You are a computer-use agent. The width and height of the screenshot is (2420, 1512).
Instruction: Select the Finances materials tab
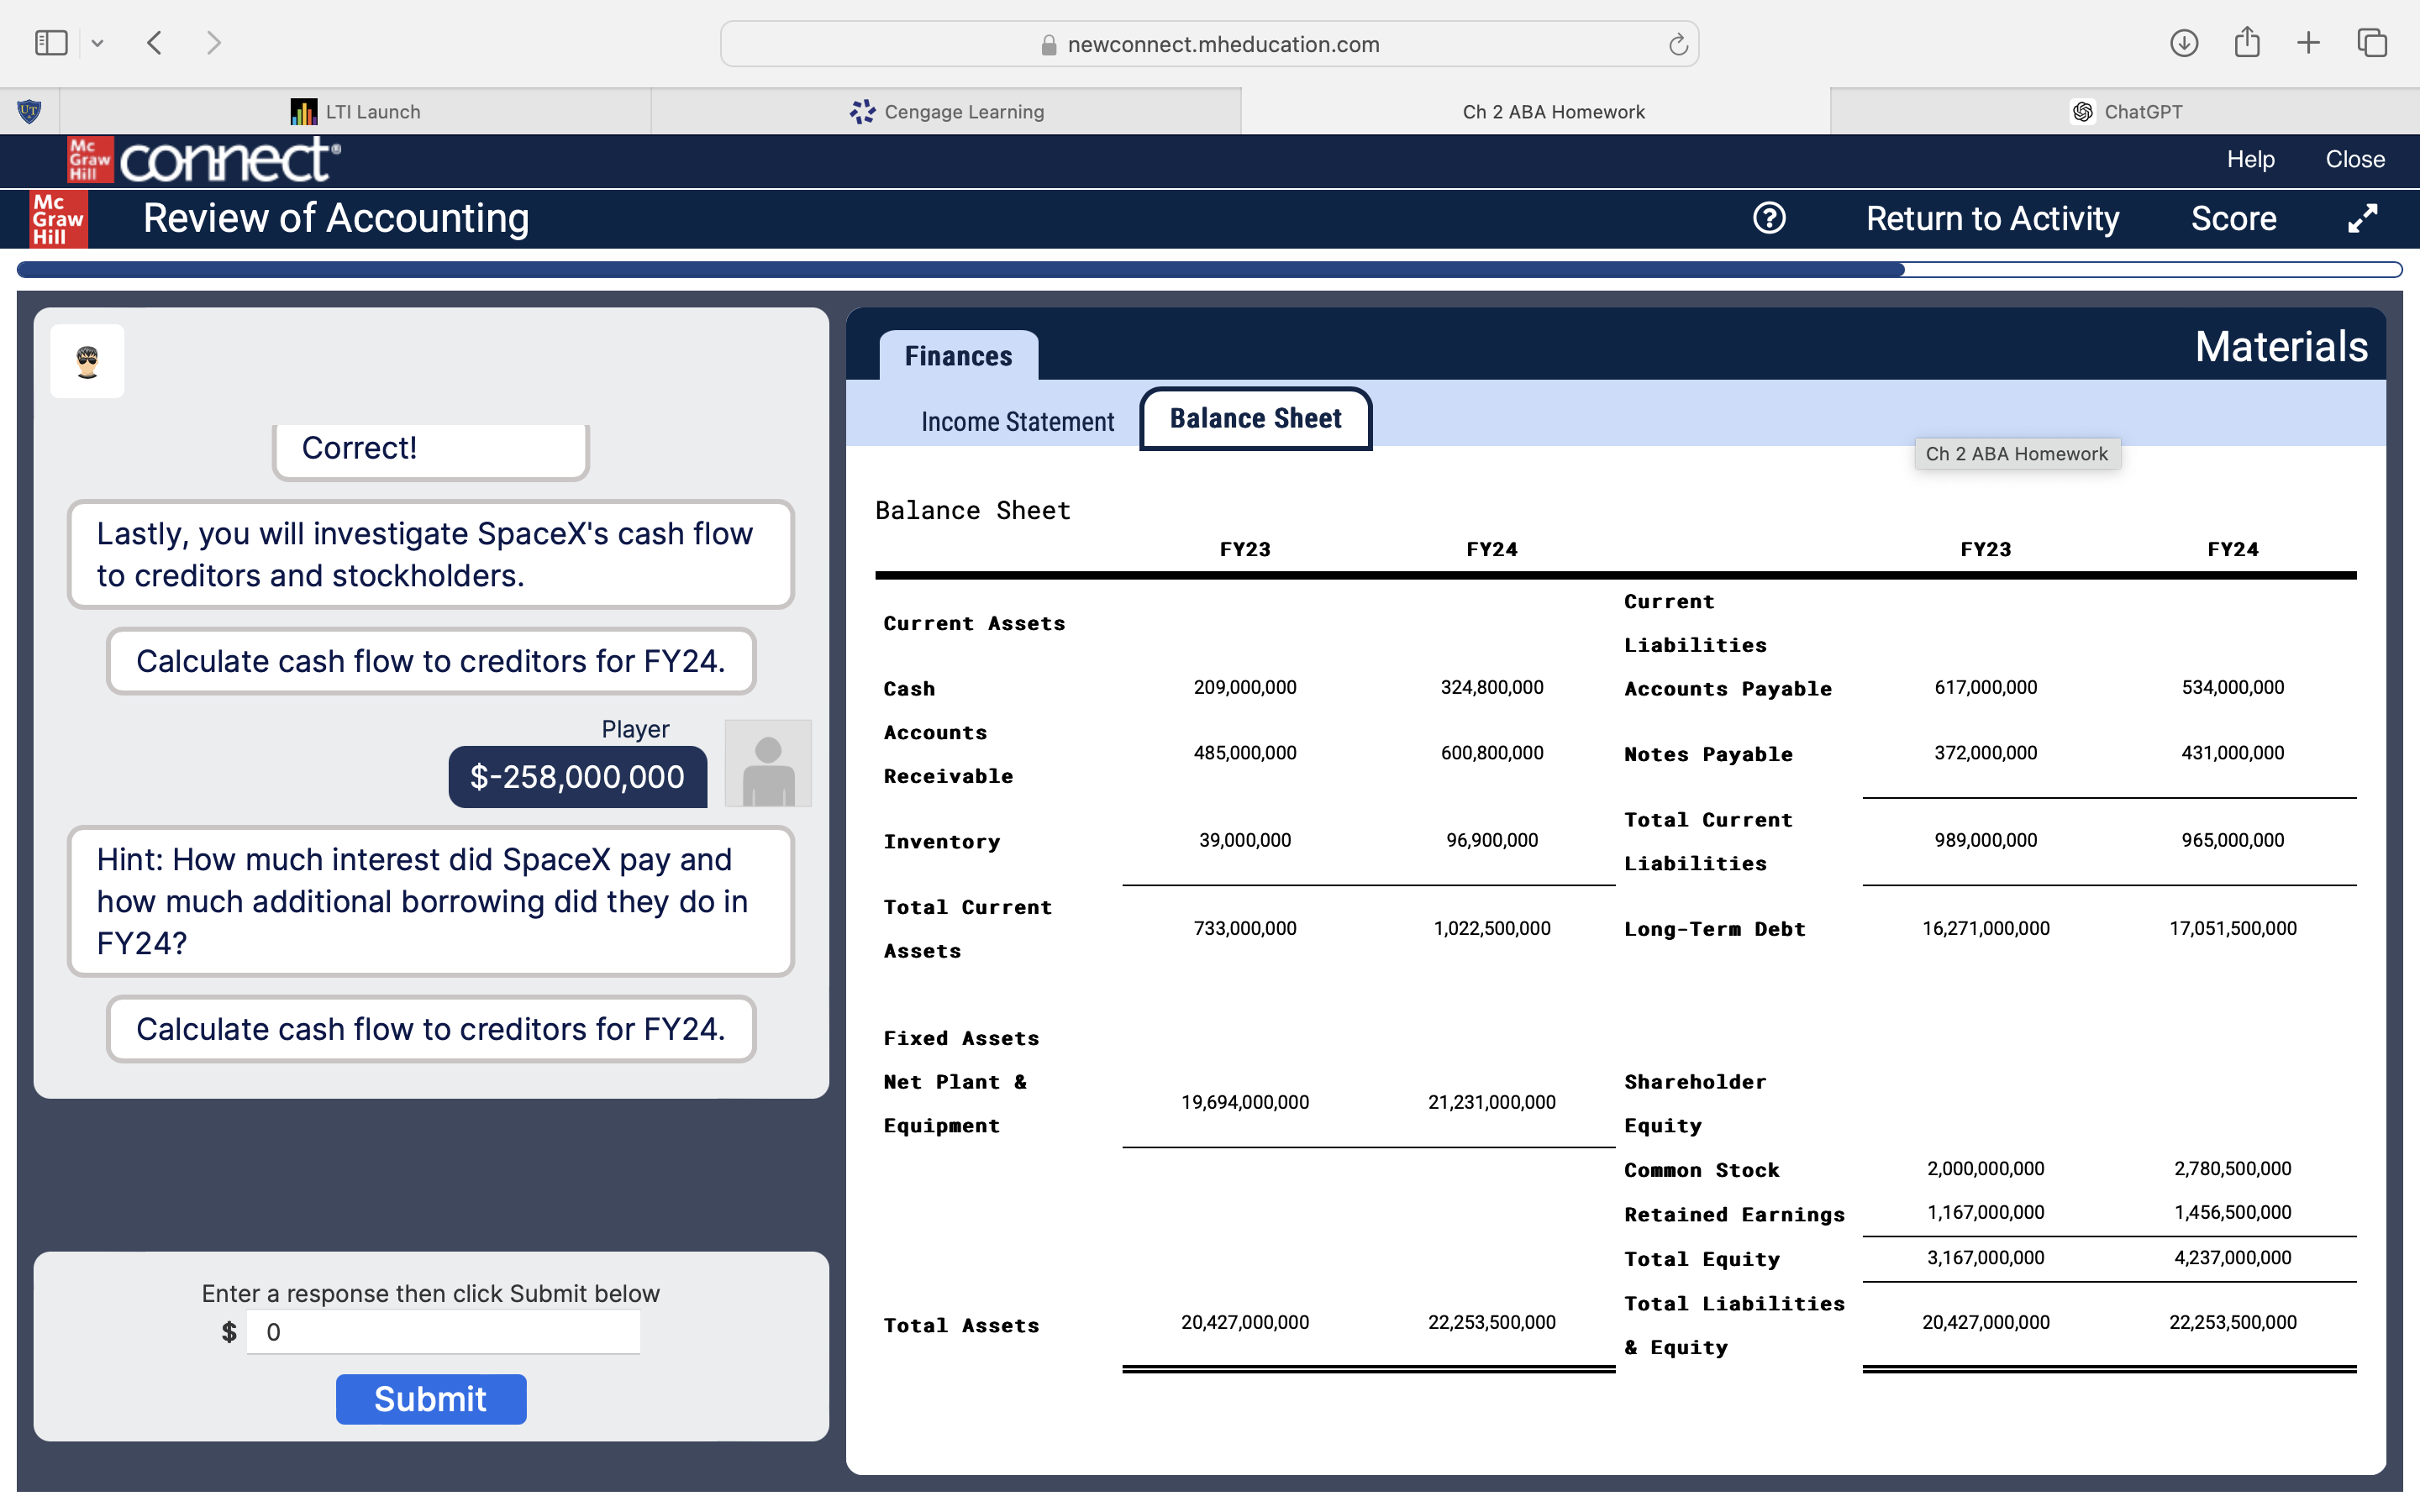(x=958, y=356)
